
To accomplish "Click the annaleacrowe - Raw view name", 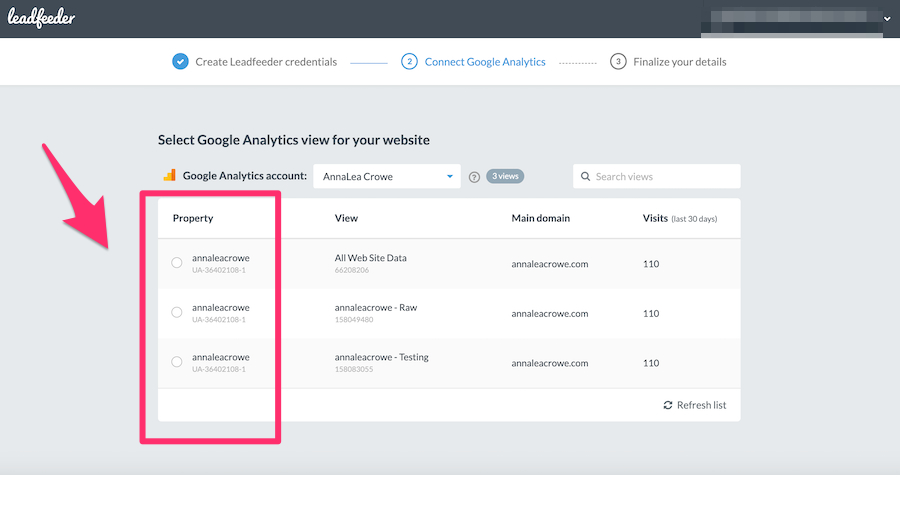I will (x=376, y=307).
